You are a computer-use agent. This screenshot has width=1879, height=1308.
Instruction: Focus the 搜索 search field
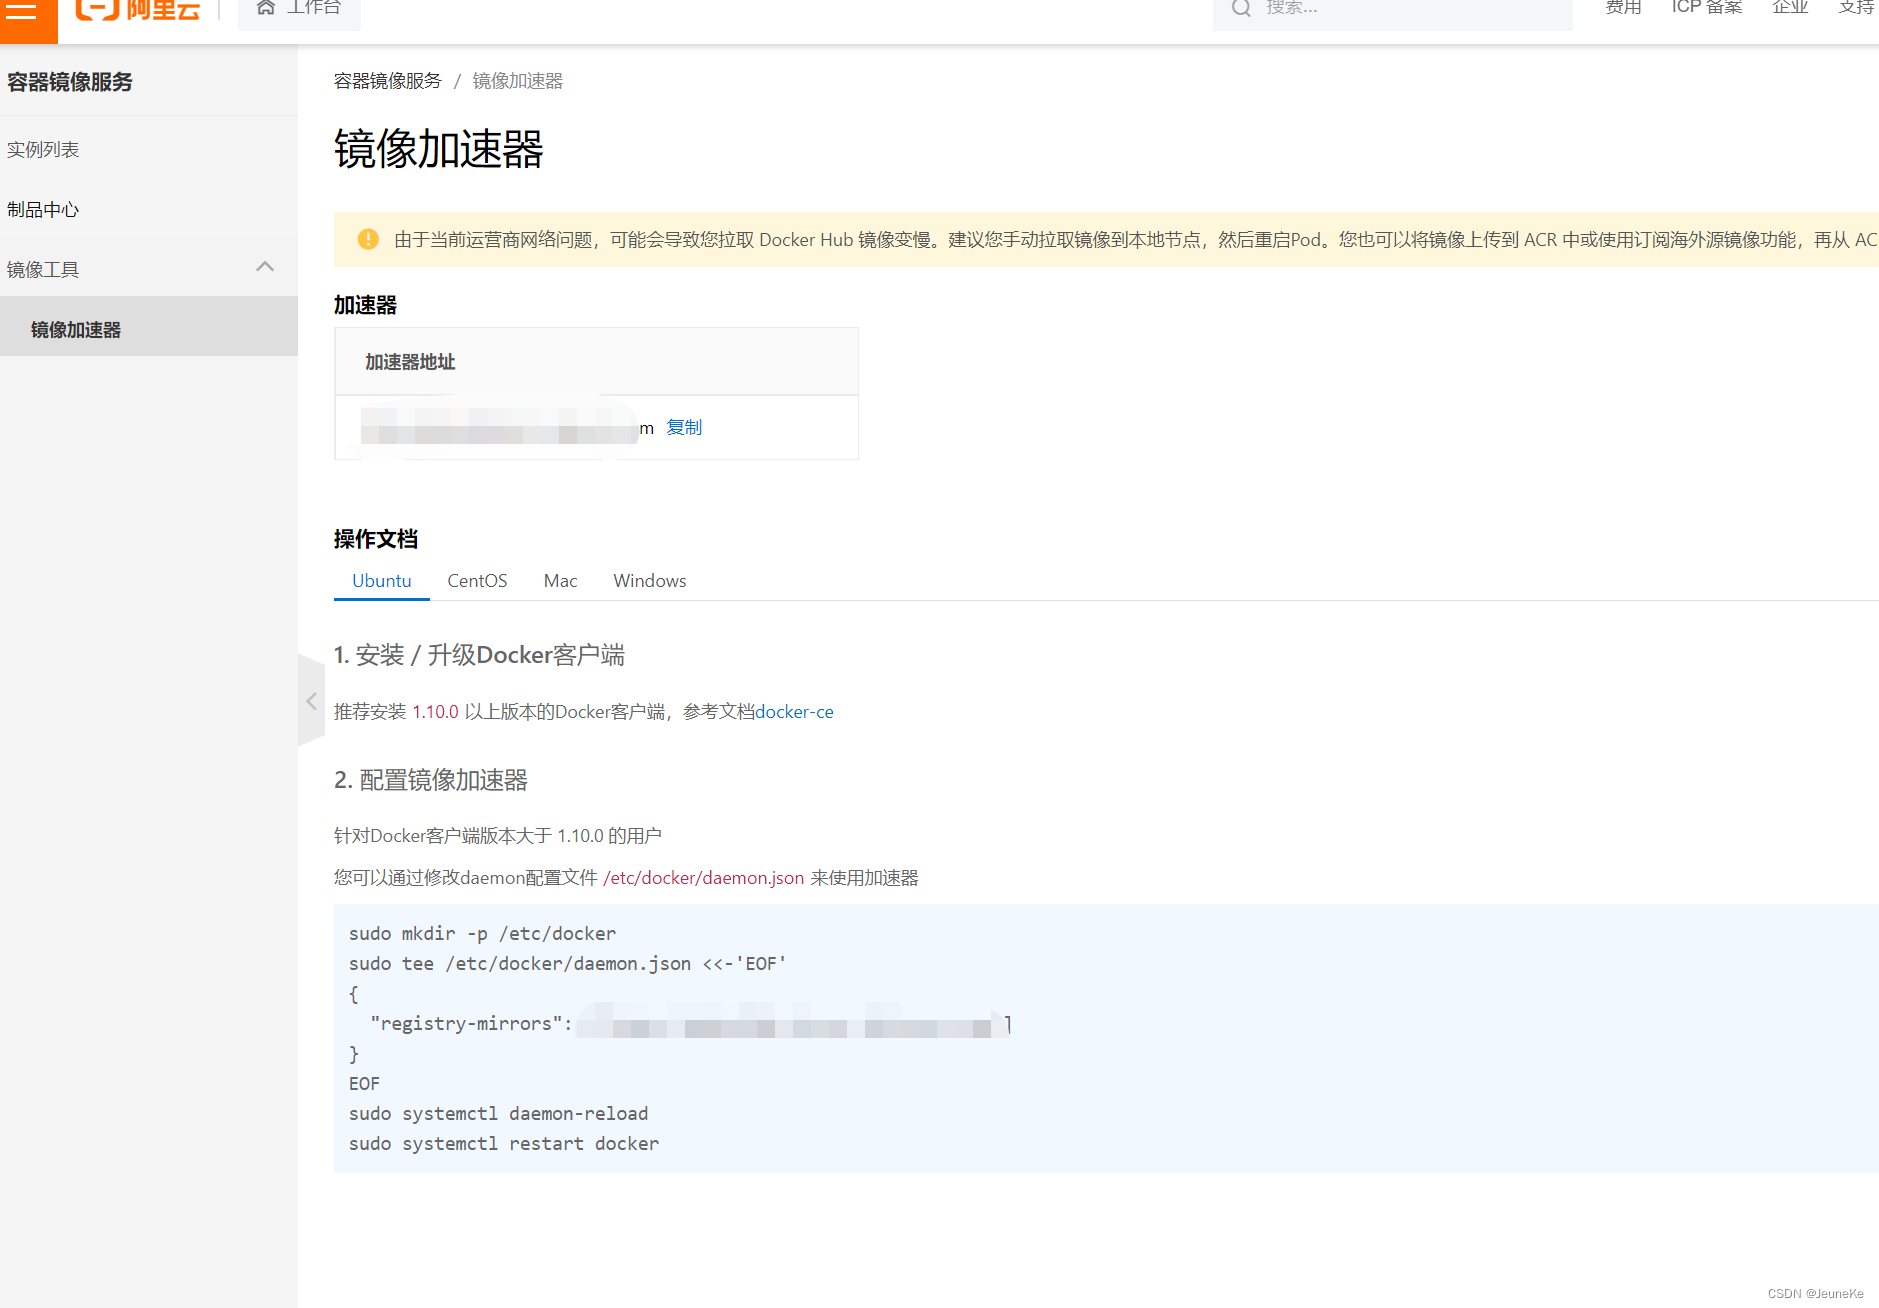(x=1392, y=10)
